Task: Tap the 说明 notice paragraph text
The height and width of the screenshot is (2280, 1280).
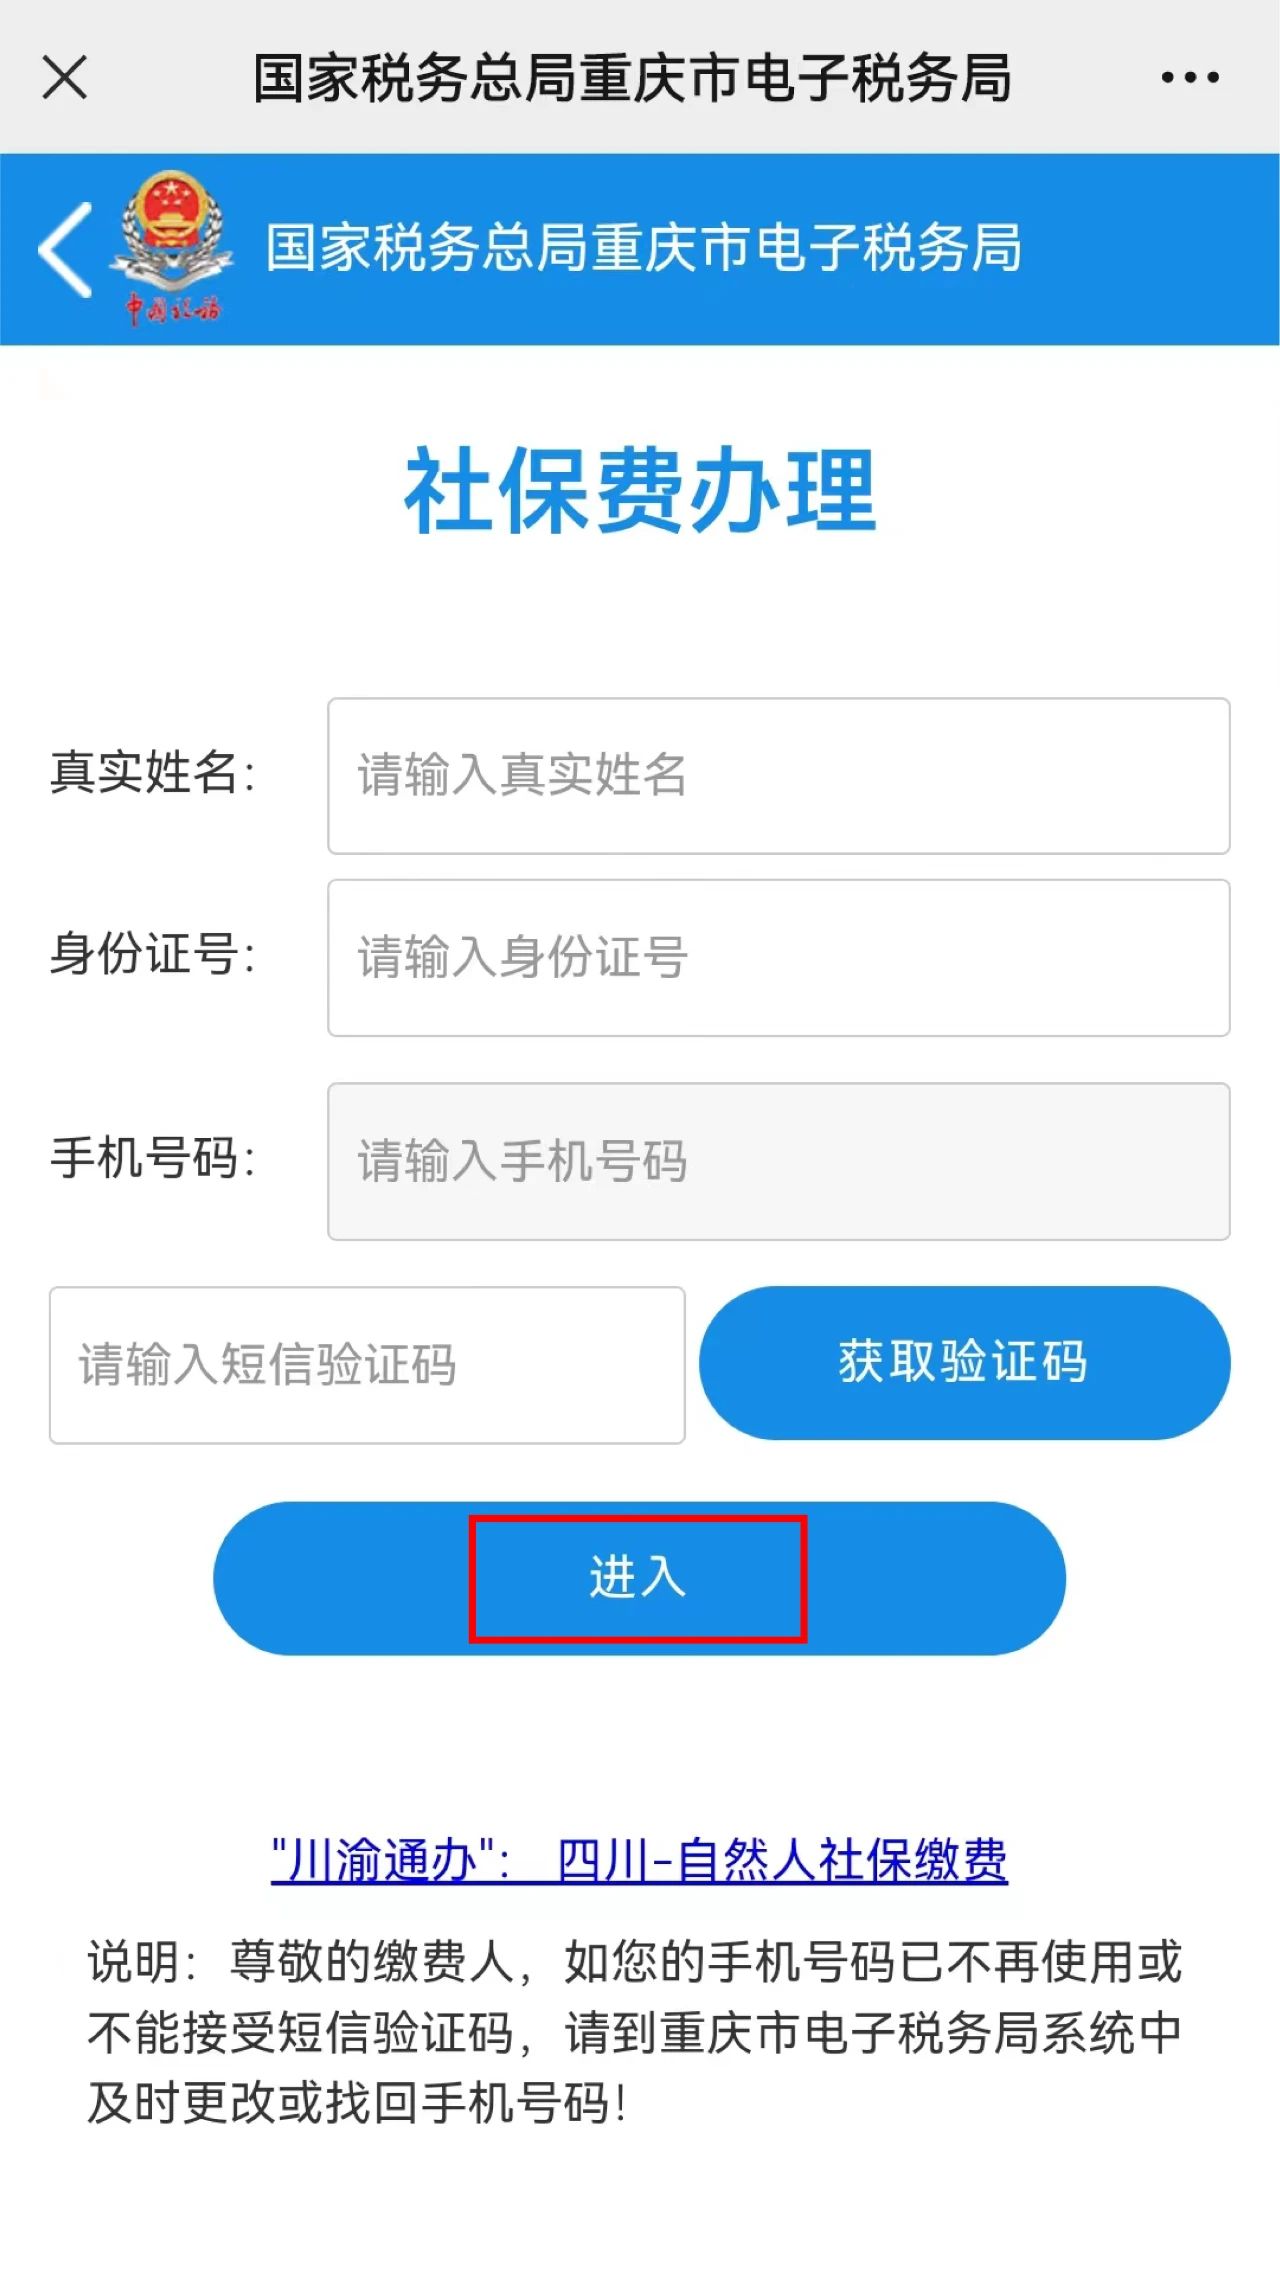Action: [x=634, y=2031]
